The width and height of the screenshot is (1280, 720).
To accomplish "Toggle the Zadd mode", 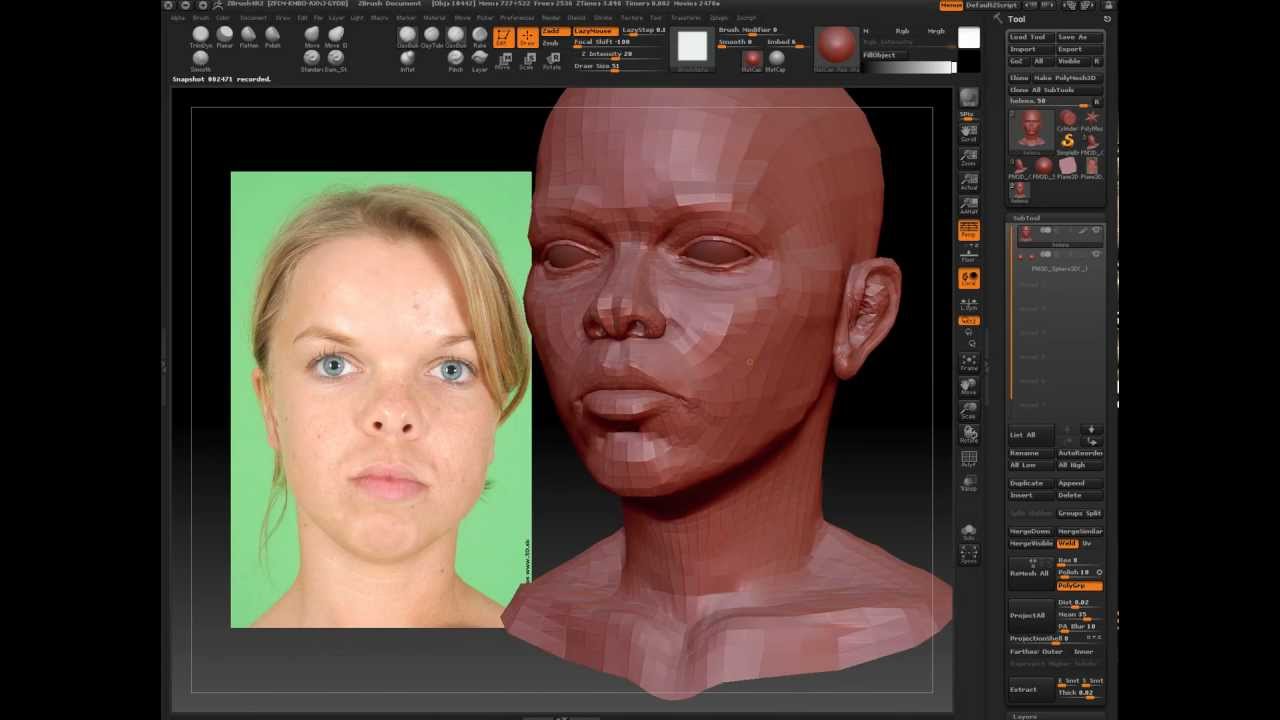I will [x=554, y=31].
